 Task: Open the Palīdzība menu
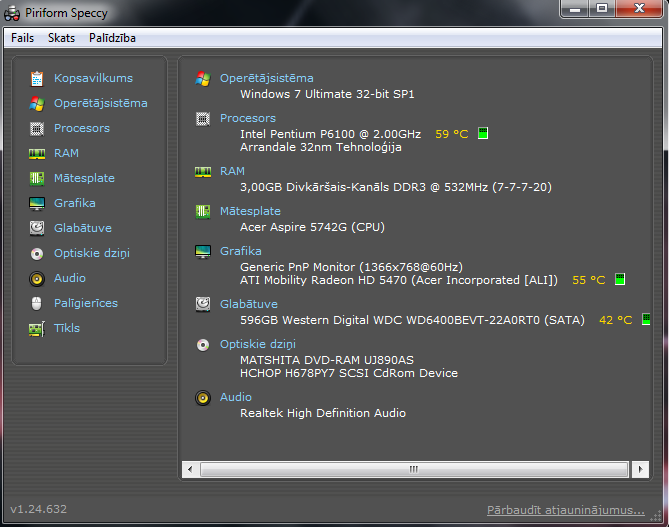click(112, 38)
